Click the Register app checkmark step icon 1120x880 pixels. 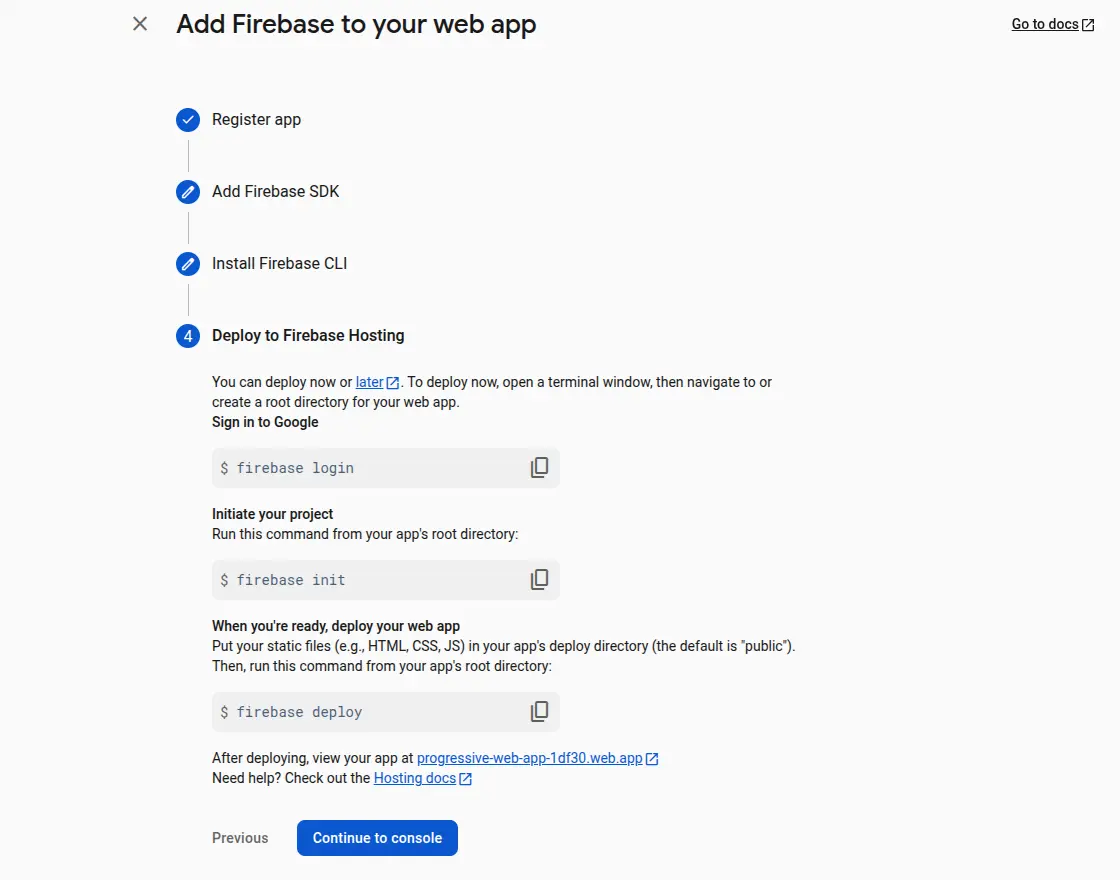188,120
